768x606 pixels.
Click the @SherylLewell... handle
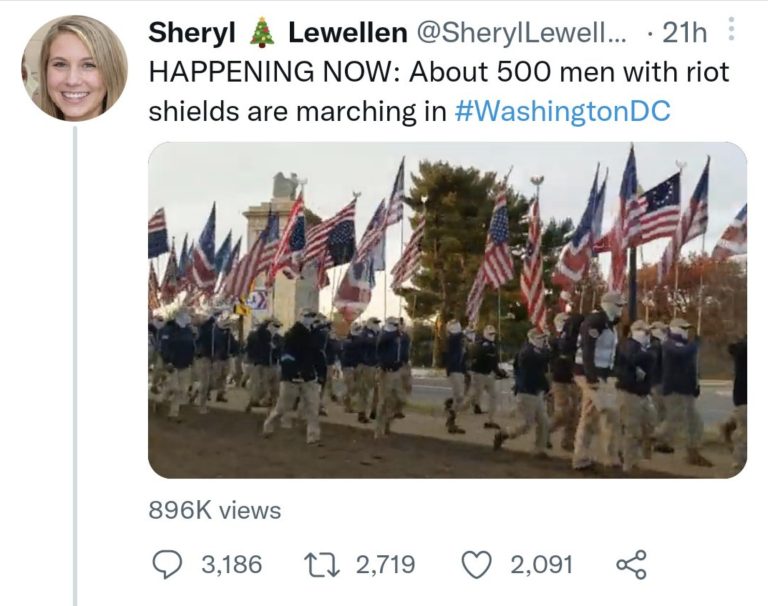[520, 33]
